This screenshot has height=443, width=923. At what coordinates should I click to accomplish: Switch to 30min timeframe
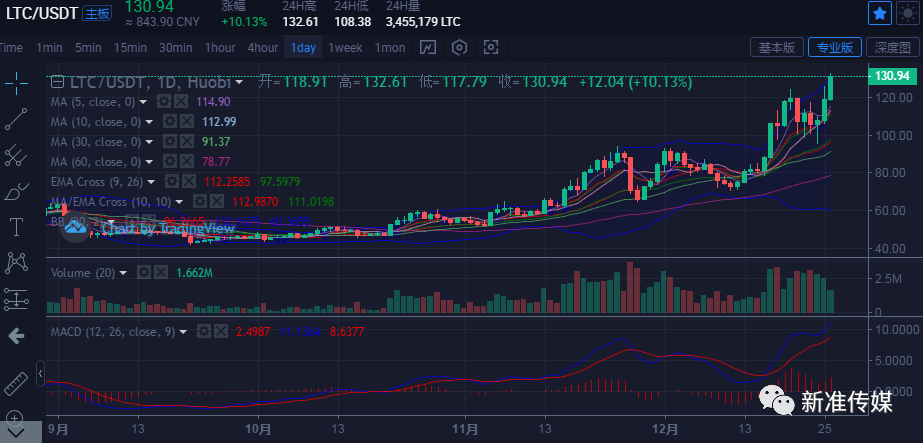pos(175,48)
